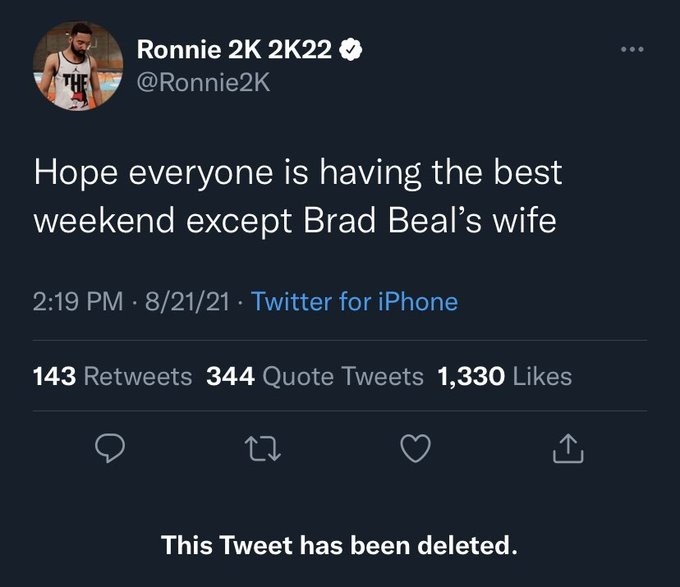View the 143 Retweets list
The width and height of the screenshot is (680, 587).
[x=112, y=376]
